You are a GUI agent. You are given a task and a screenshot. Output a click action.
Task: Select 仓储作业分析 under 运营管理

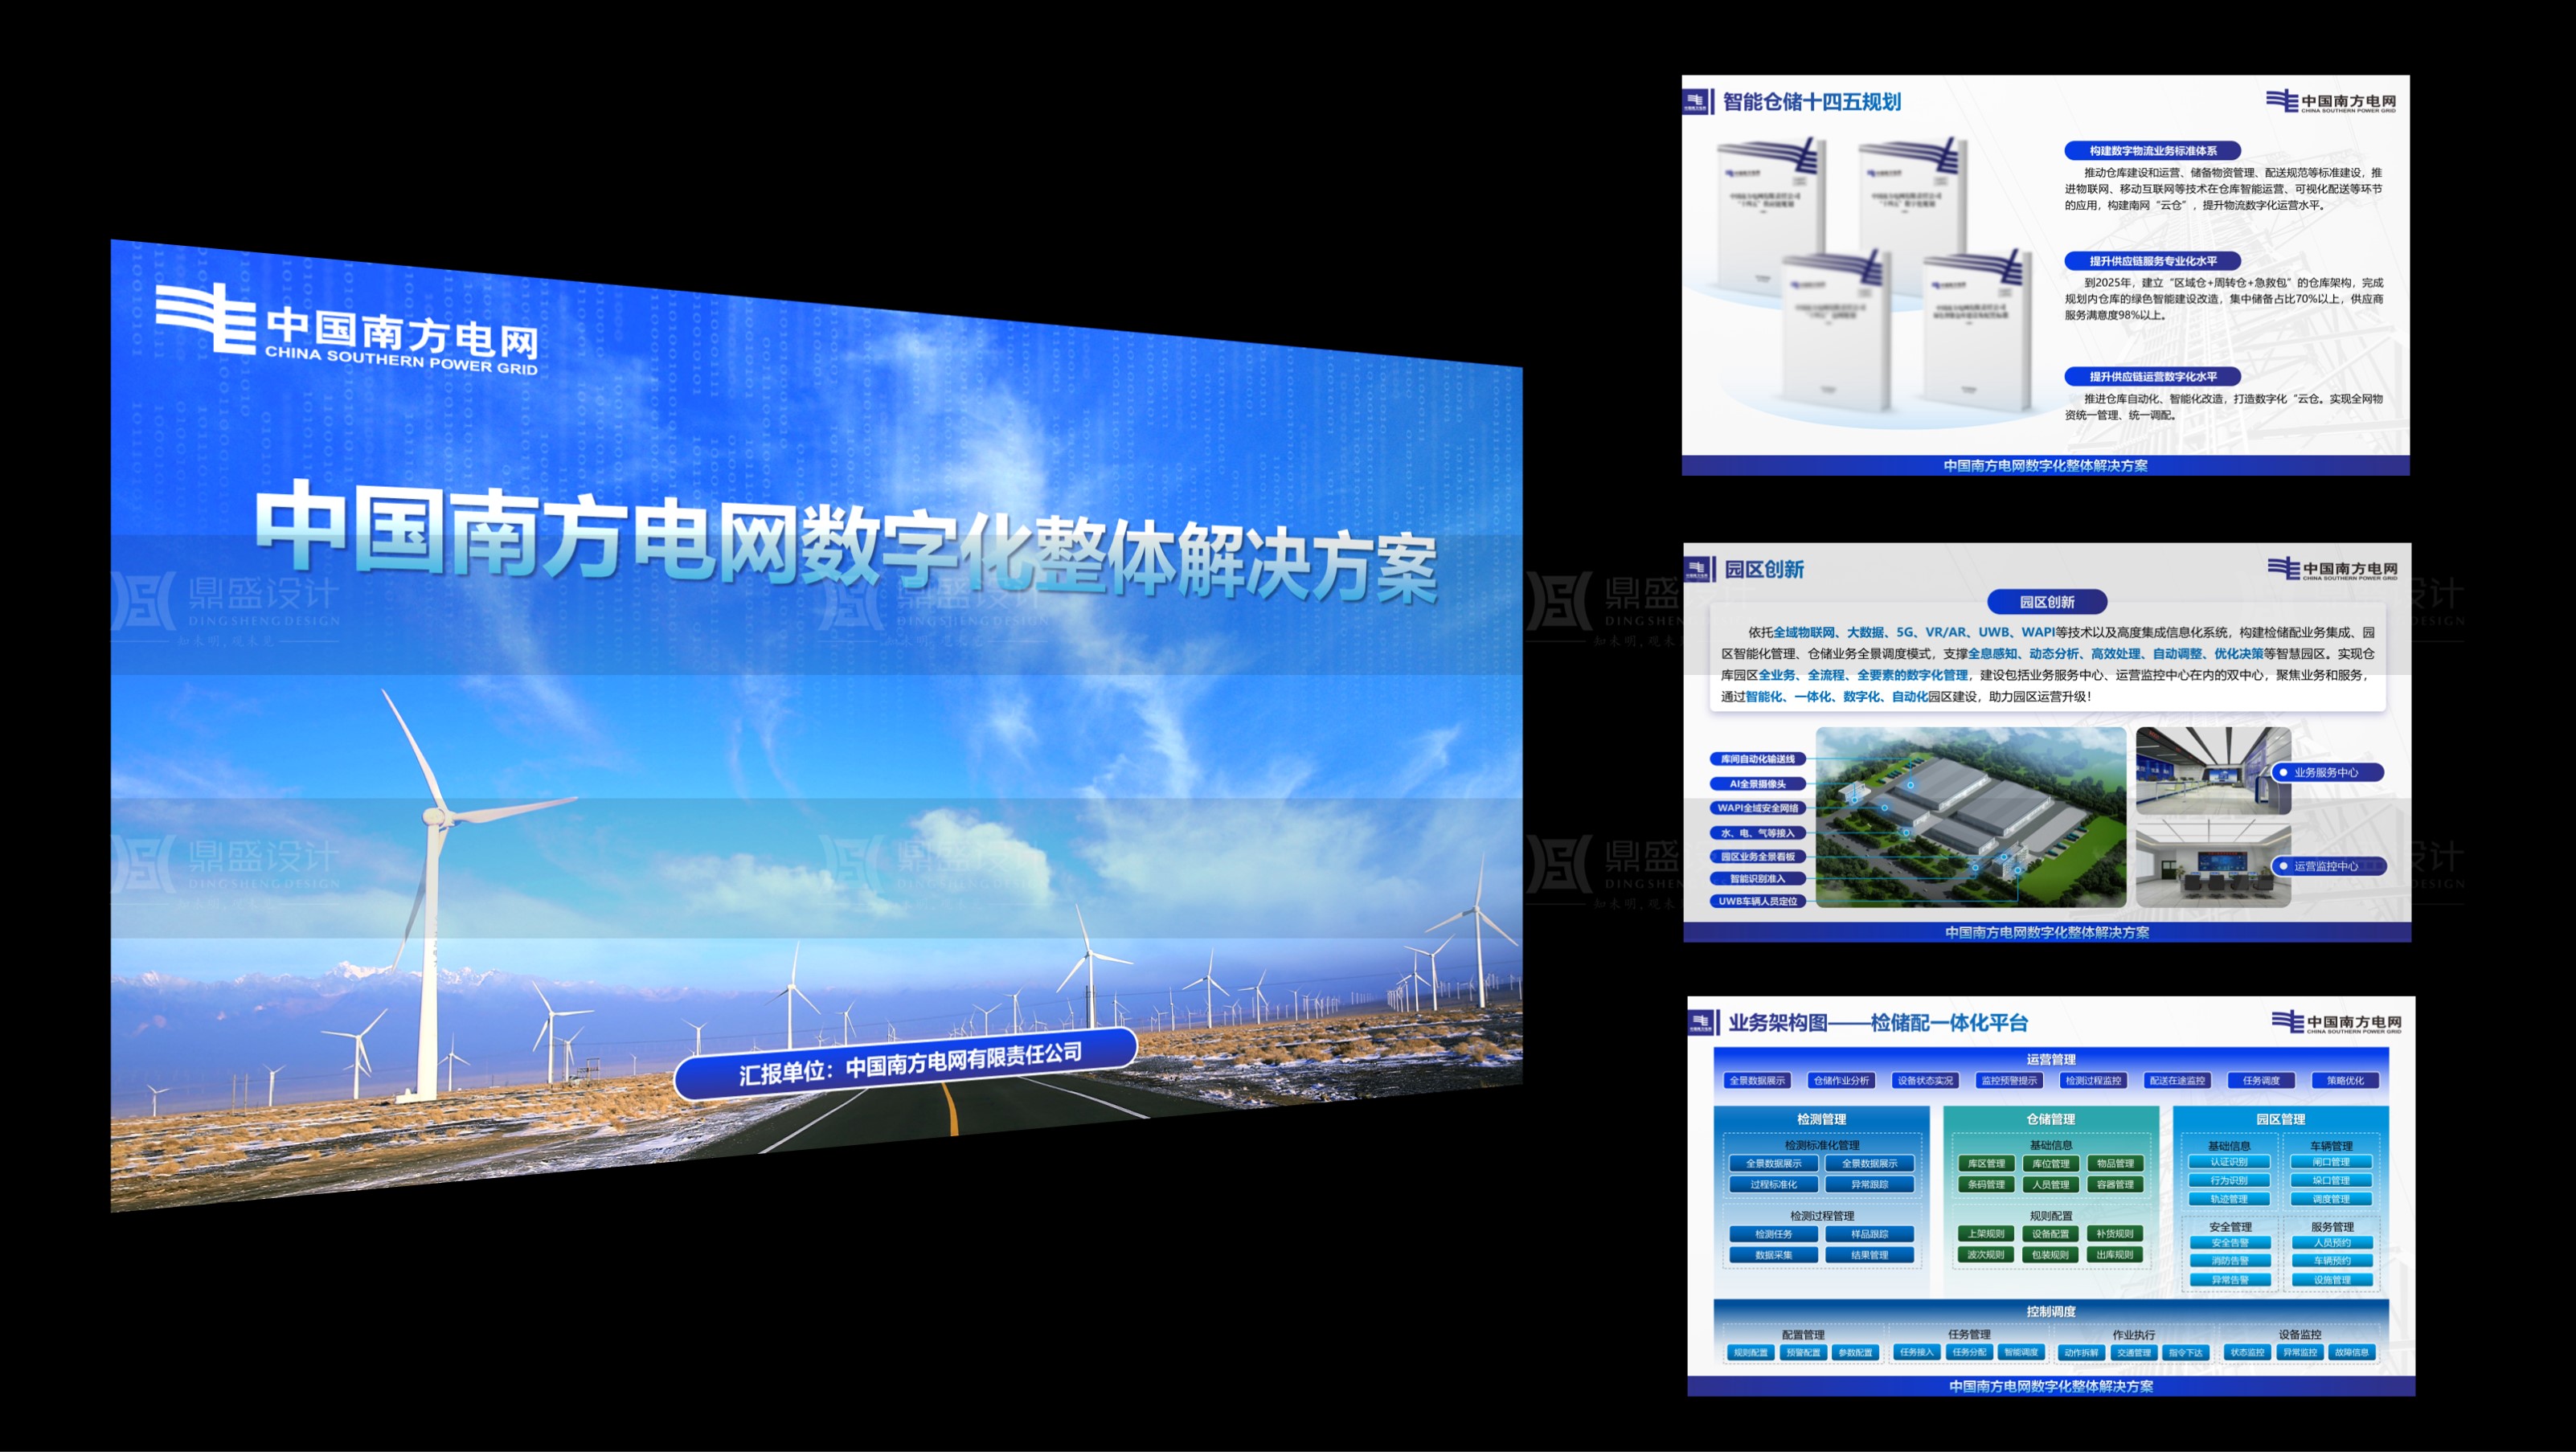(1841, 1080)
